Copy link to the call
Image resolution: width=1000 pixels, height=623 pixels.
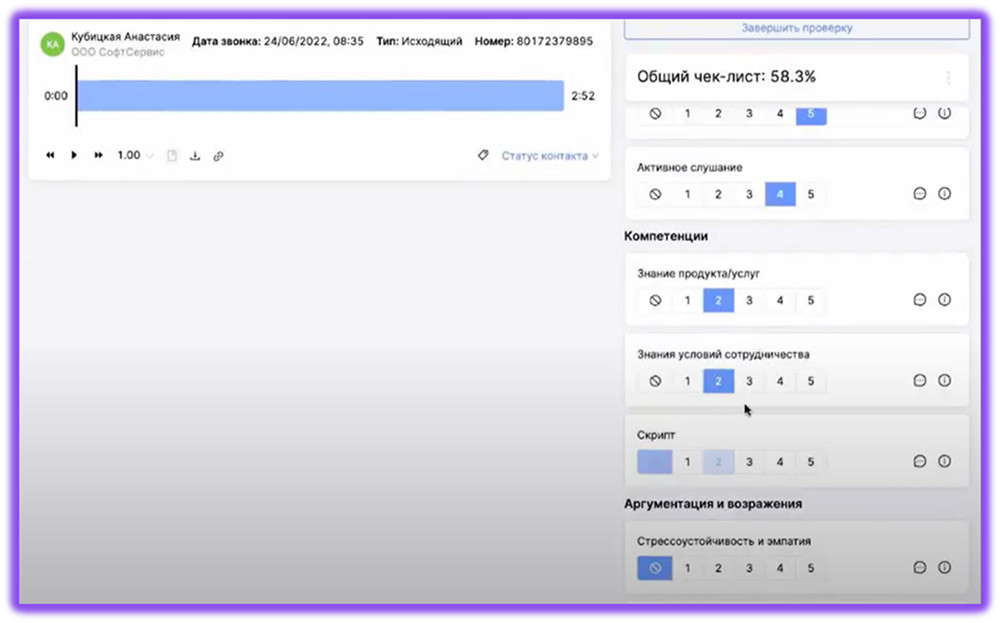coord(218,156)
